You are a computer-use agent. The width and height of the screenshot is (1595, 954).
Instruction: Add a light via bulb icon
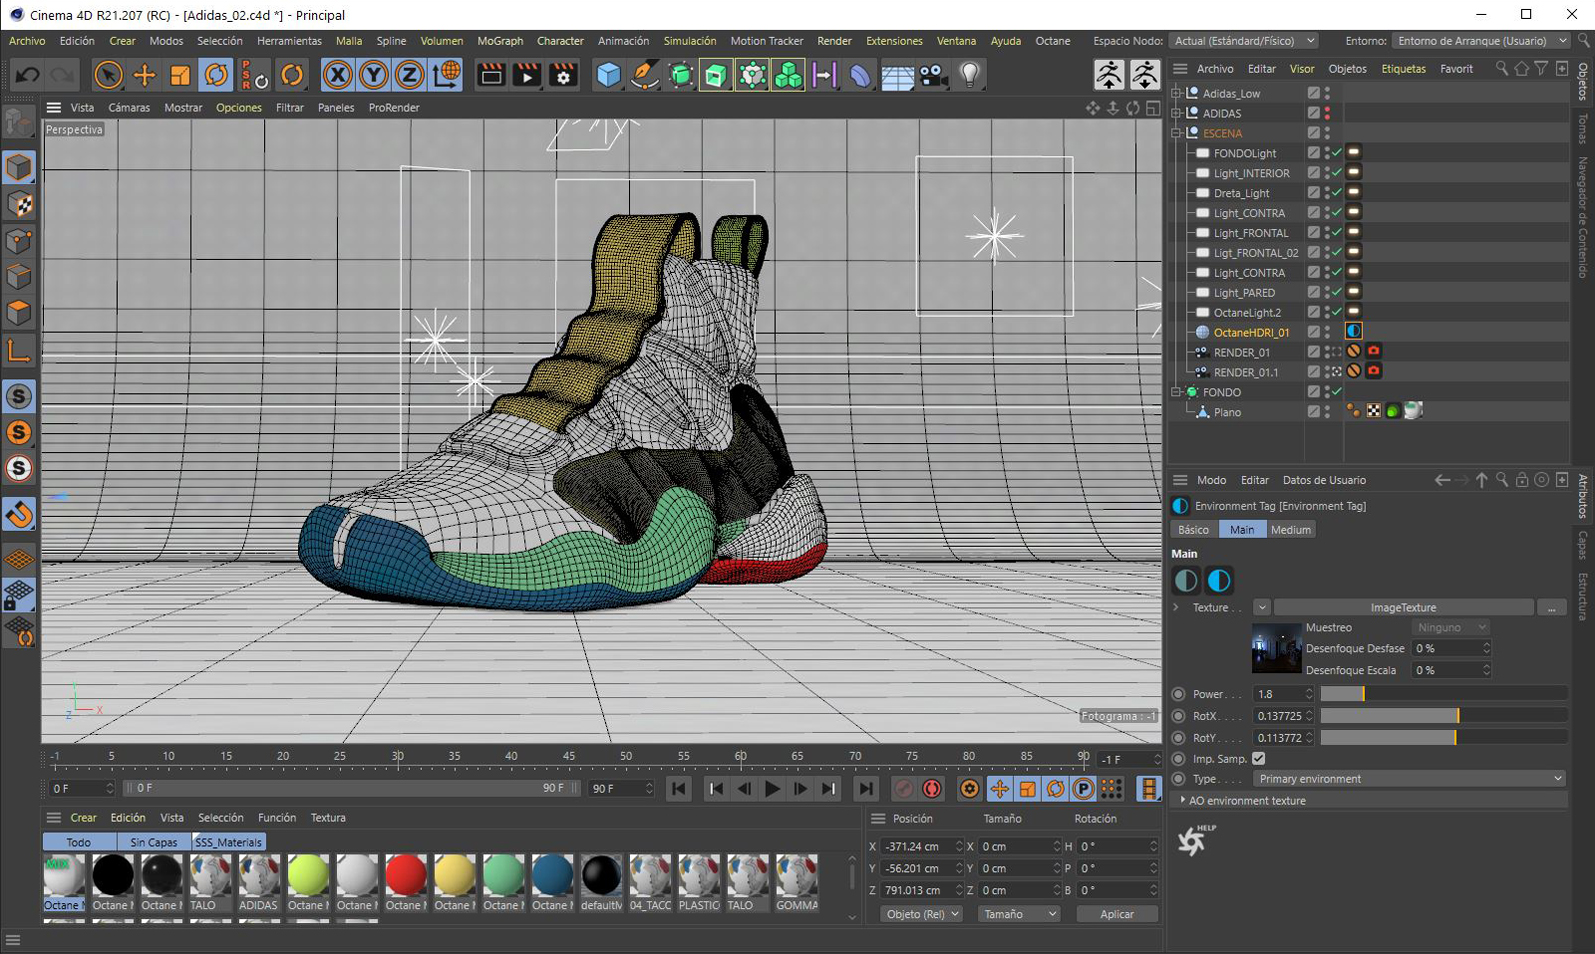(x=969, y=75)
